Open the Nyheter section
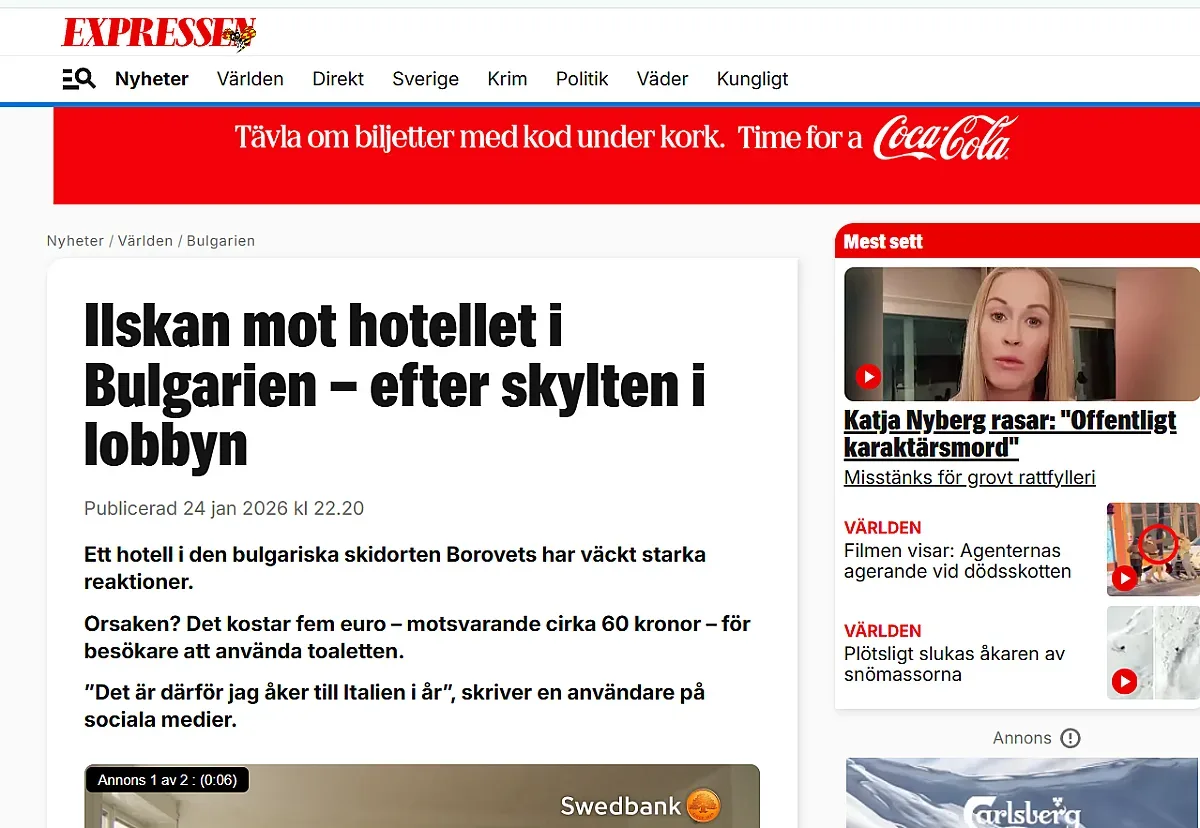Image resolution: width=1200 pixels, height=828 pixels. pyautogui.click(x=152, y=79)
